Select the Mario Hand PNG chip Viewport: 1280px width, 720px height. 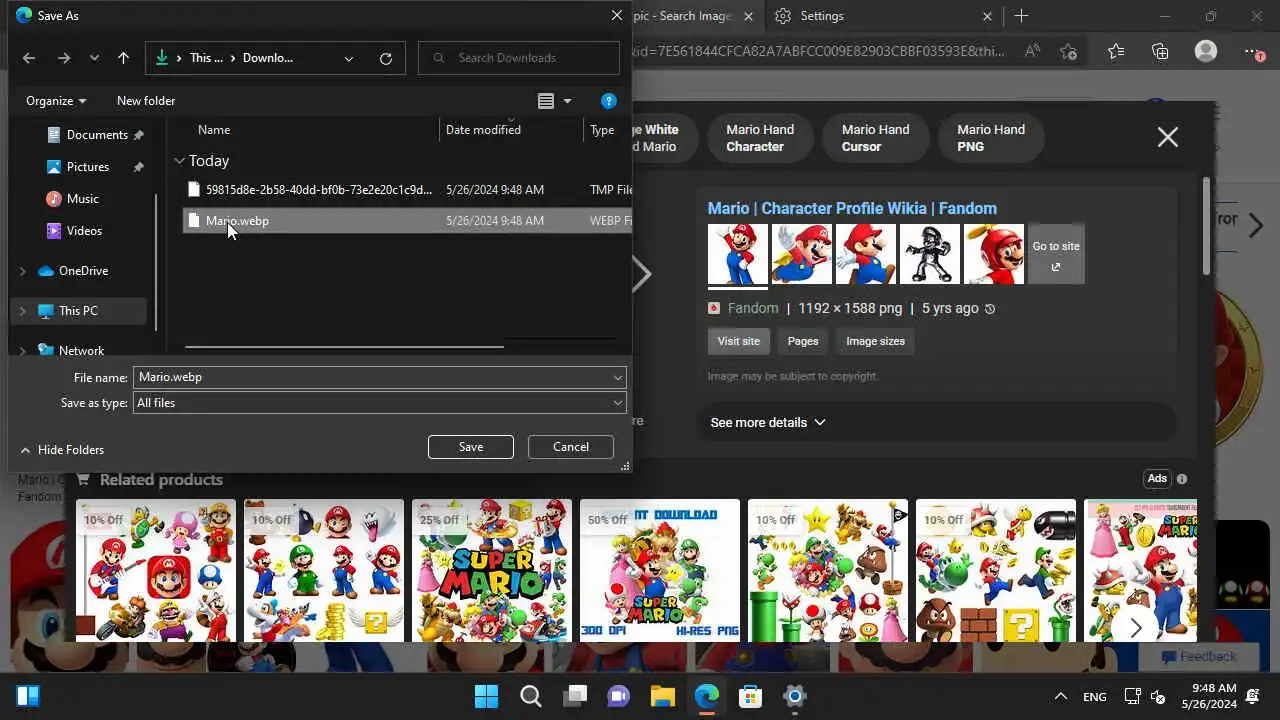(x=991, y=138)
